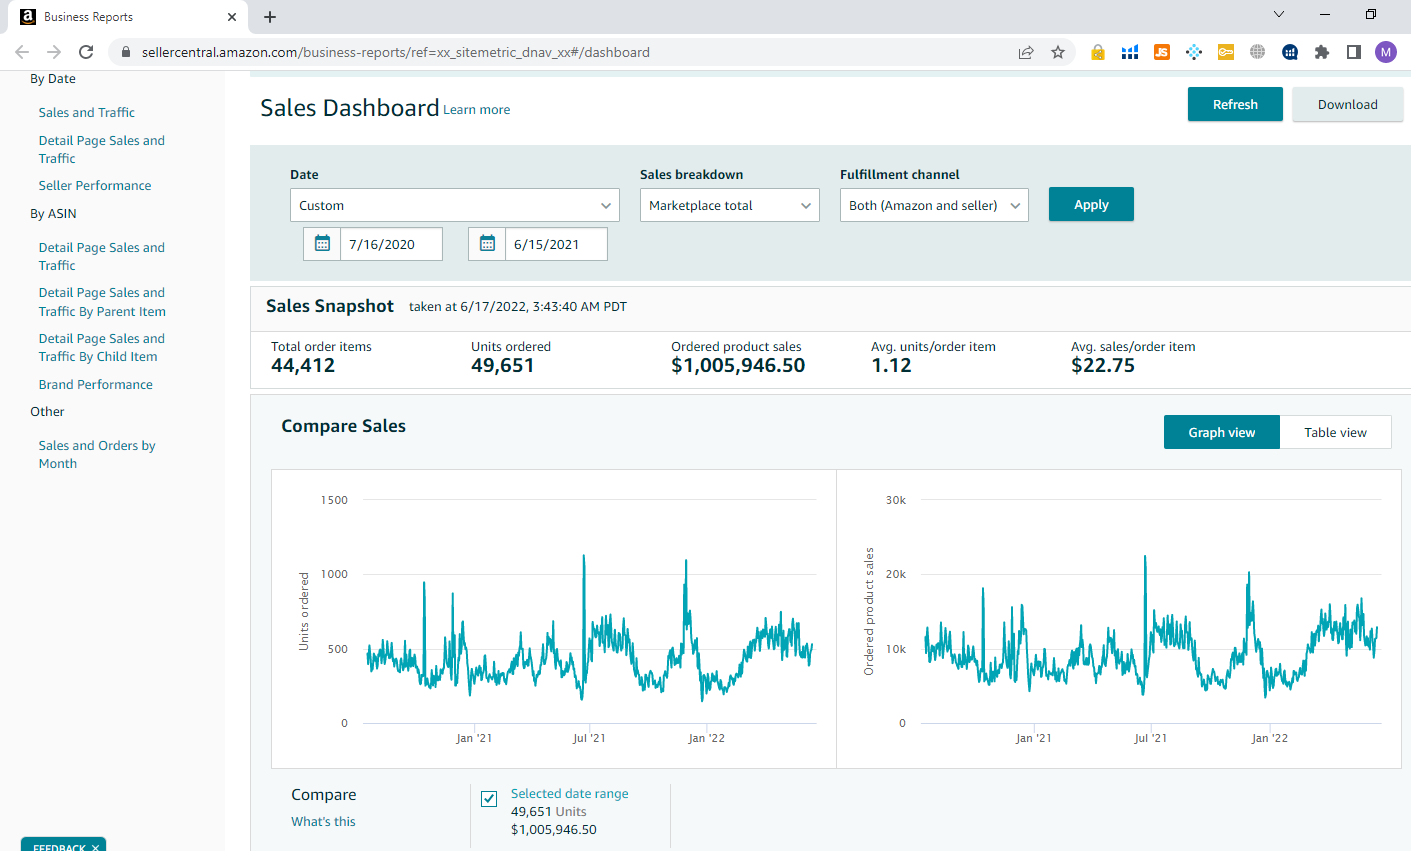Viewport: 1411px width, 851px height.
Task: Uncheck the Selected date range checkbox
Action: [489, 798]
